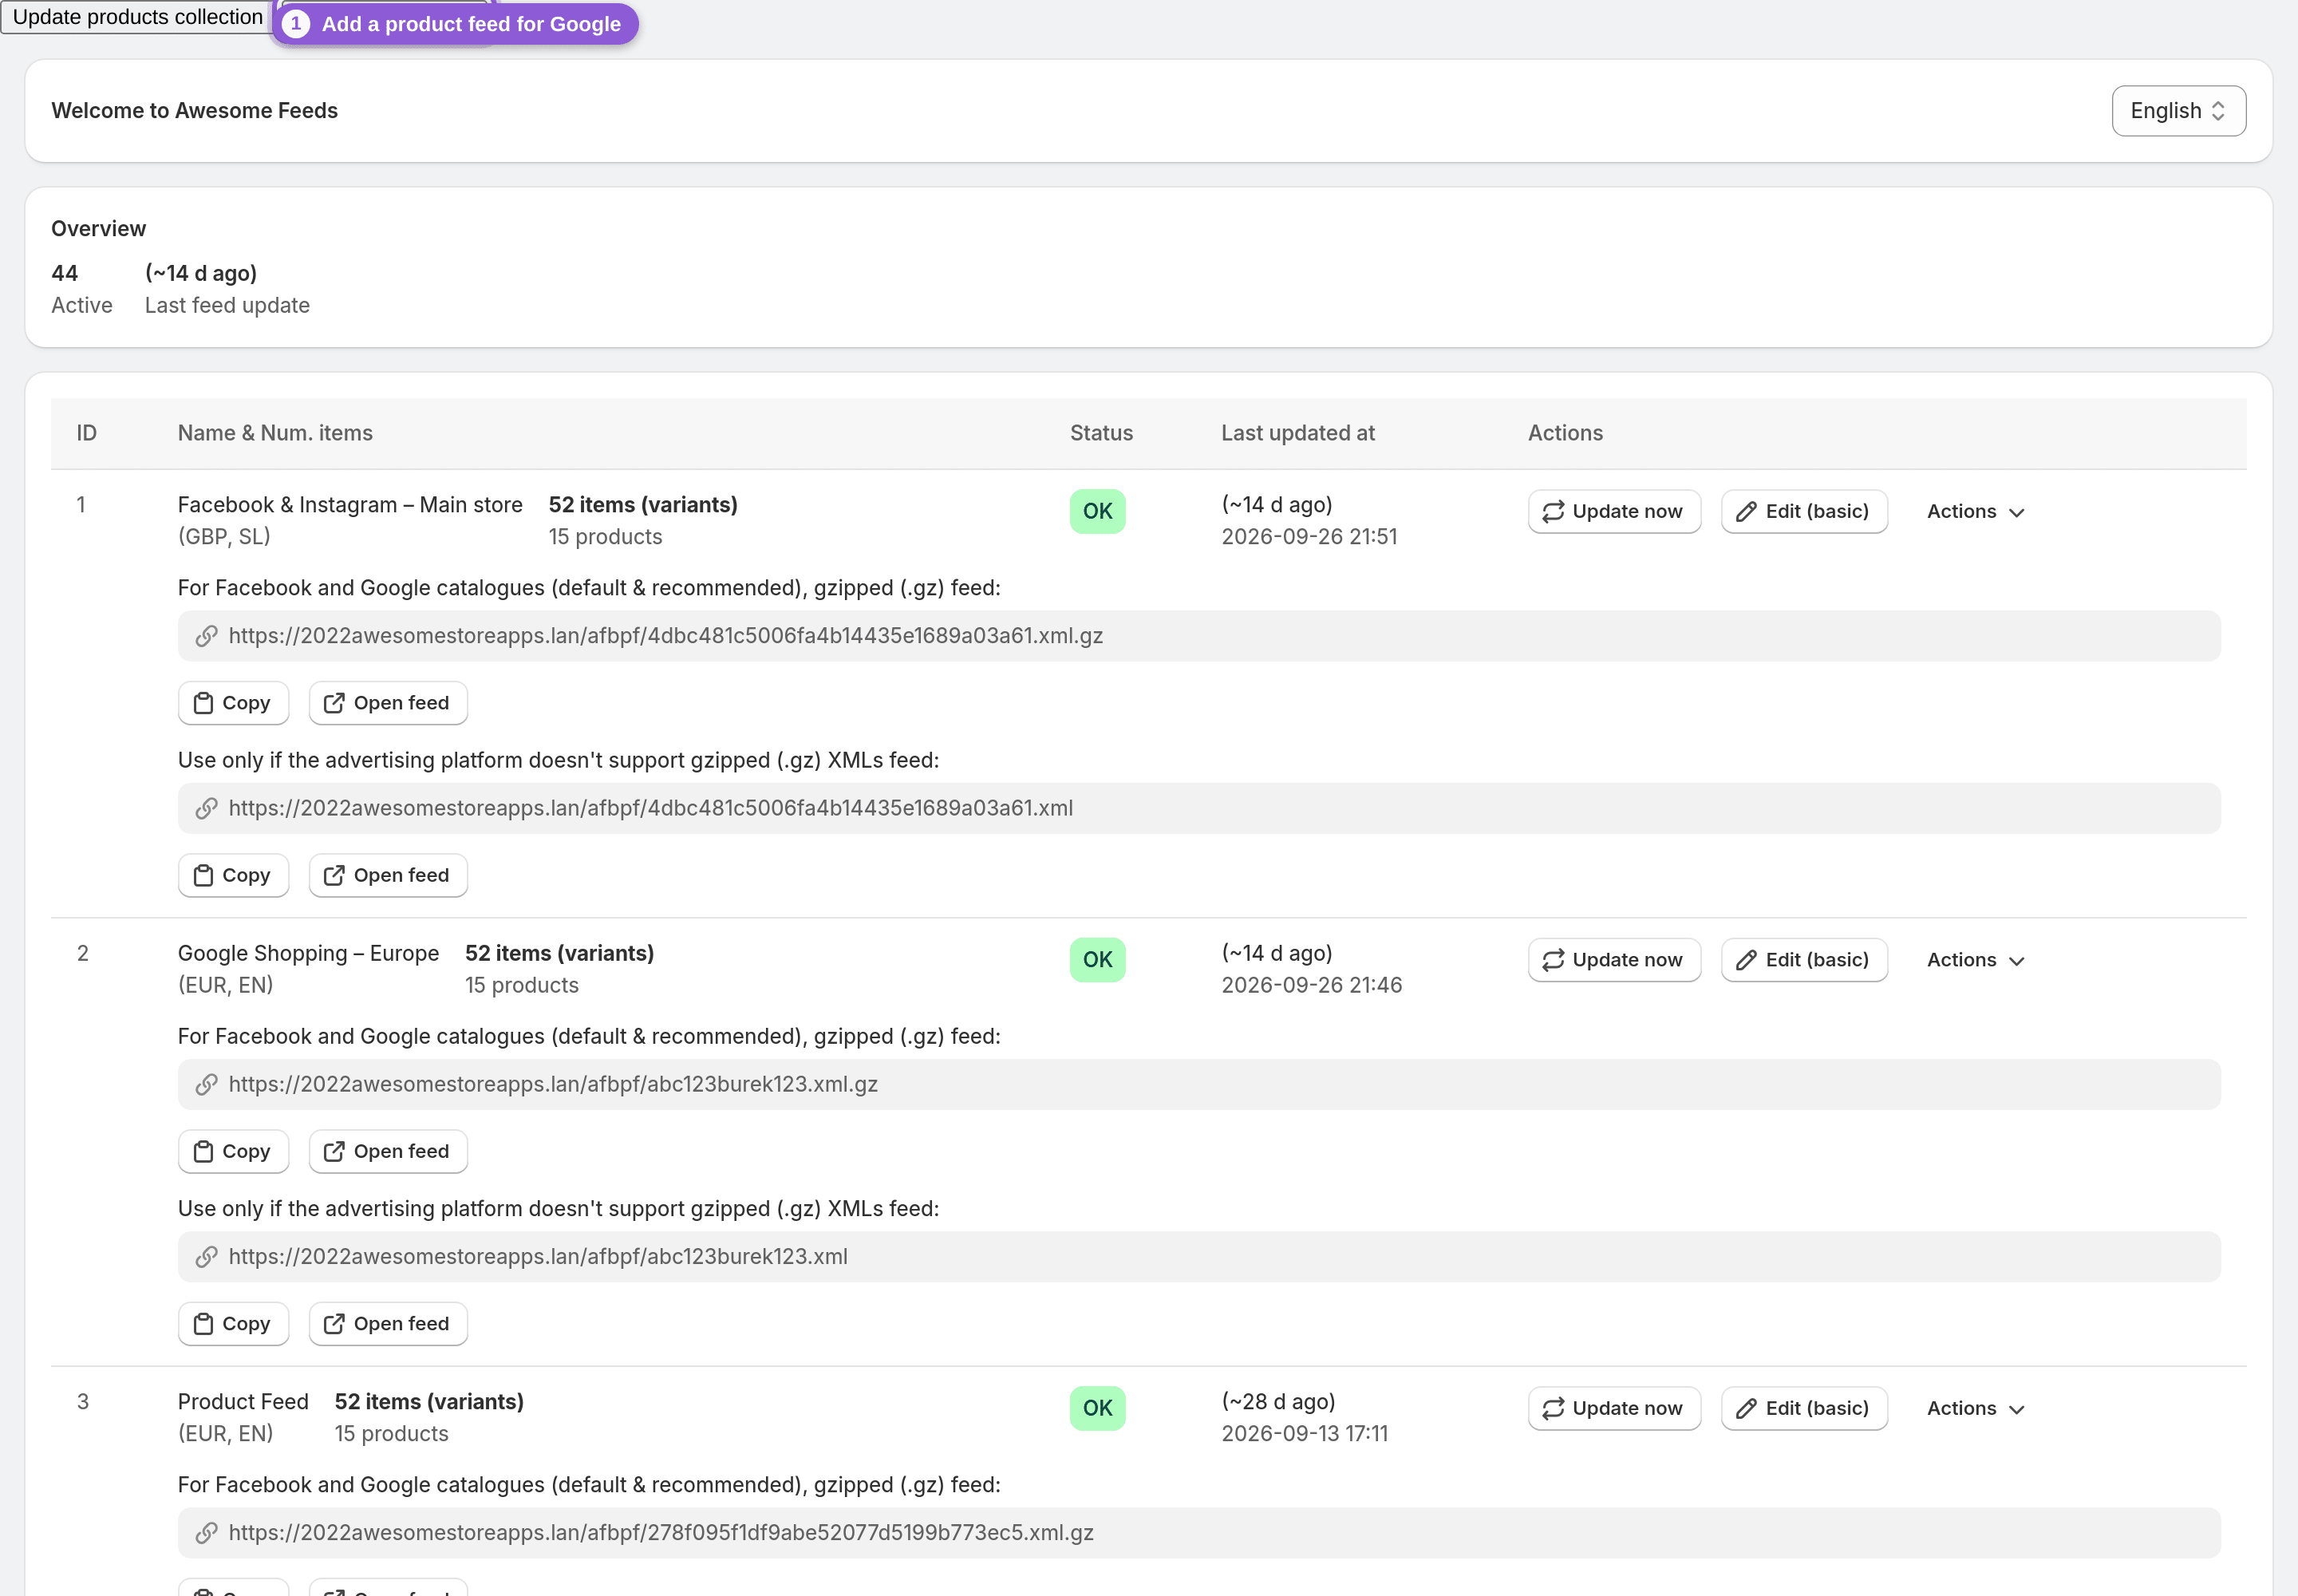The image size is (2298, 1596).
Task: Click the 'Status' column header
Action: click(1101, 433)
